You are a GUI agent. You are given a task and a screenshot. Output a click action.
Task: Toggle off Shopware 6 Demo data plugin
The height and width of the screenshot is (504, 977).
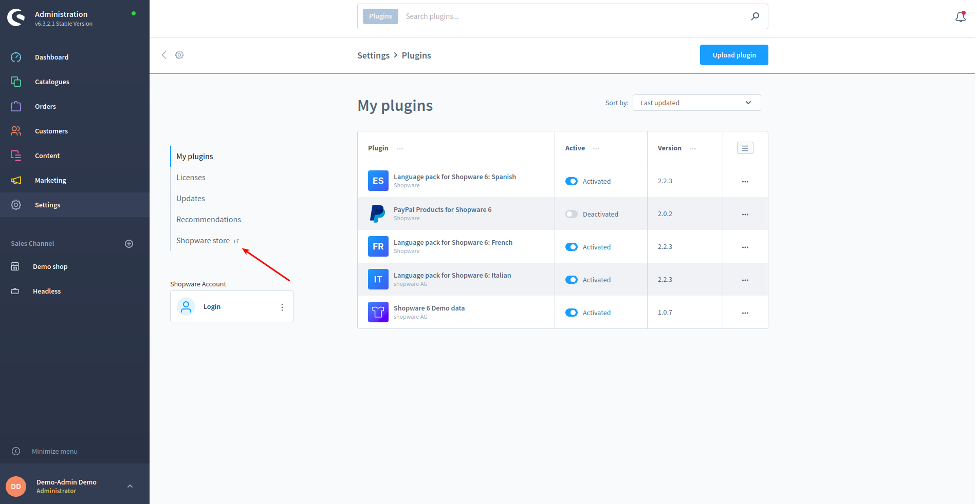(x=571, y=312)
